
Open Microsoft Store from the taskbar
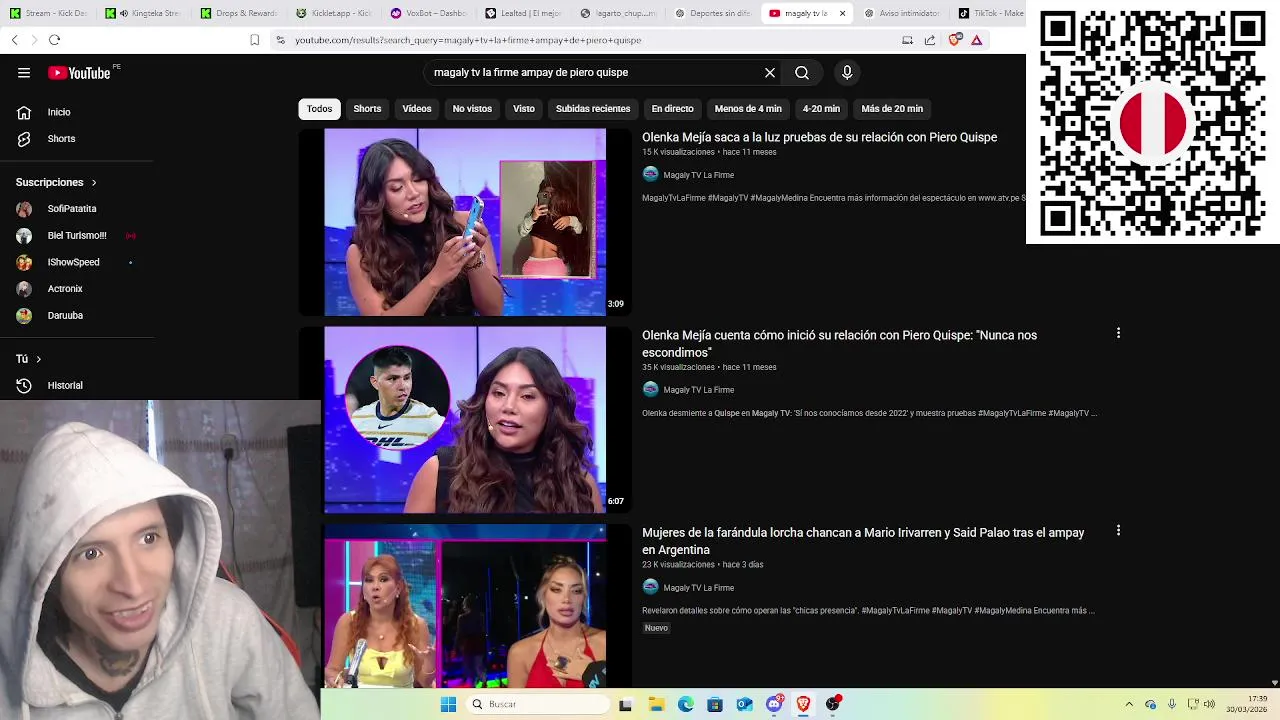[715, 704]
